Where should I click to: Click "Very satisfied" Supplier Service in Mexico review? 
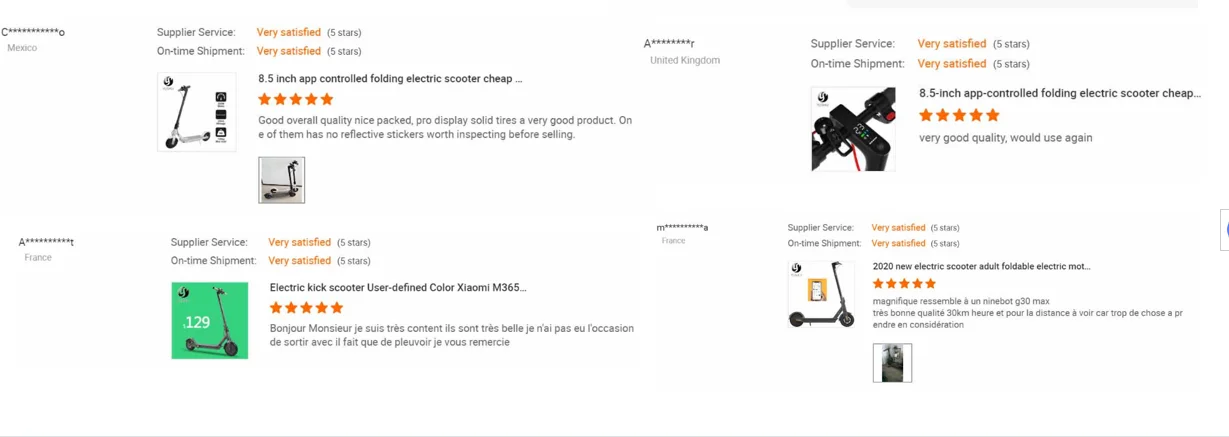[x=288, y=32]
